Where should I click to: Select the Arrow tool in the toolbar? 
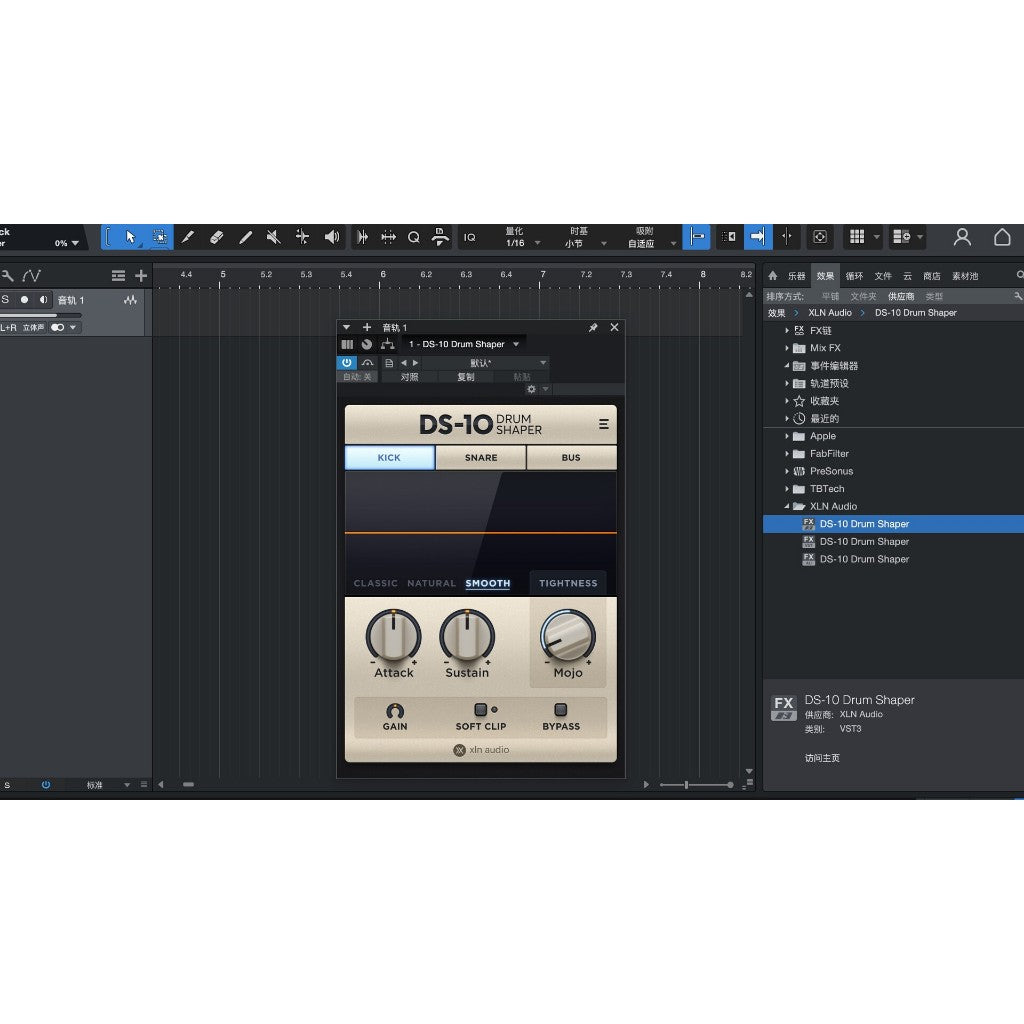pos(130,237)
